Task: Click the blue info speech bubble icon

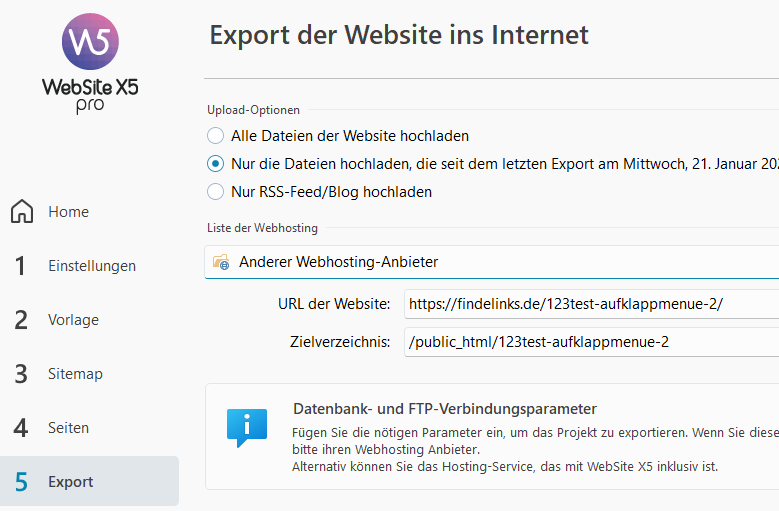Action: (x=246, y=427)
